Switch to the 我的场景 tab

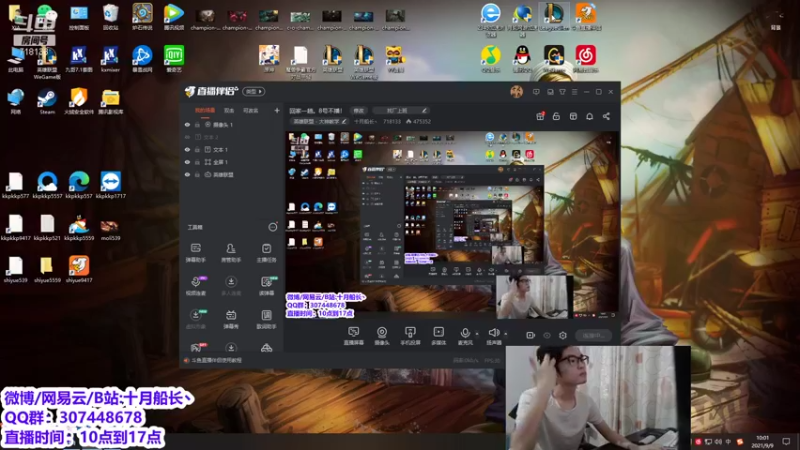[205, 110]
